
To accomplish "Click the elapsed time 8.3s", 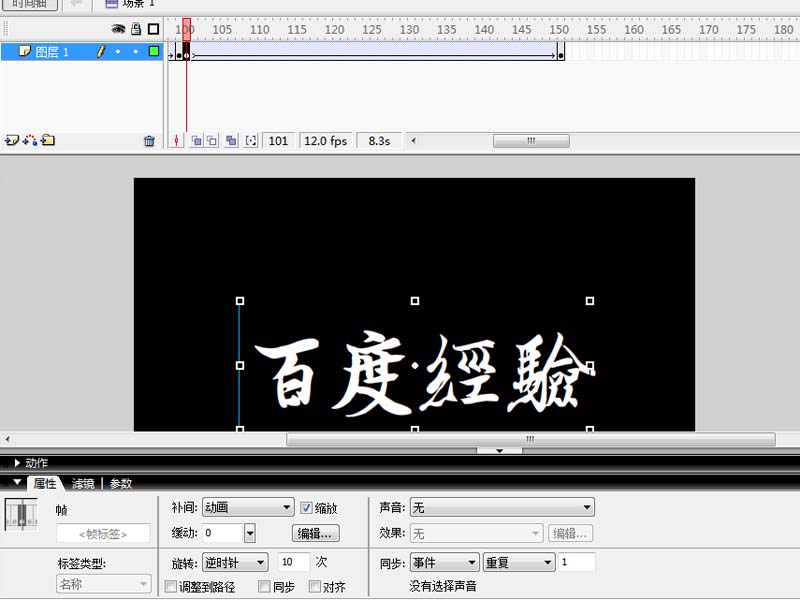I will click(x=379, y=141).
